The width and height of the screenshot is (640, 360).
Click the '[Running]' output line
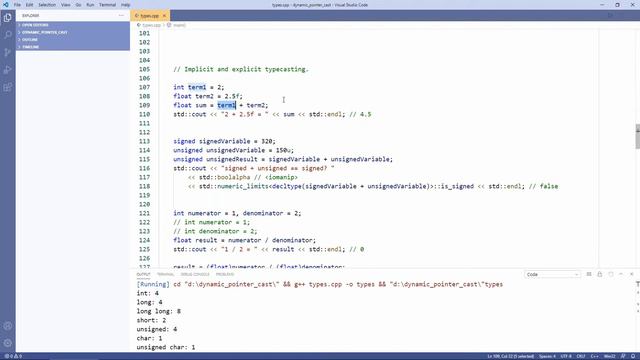point(320,284)
